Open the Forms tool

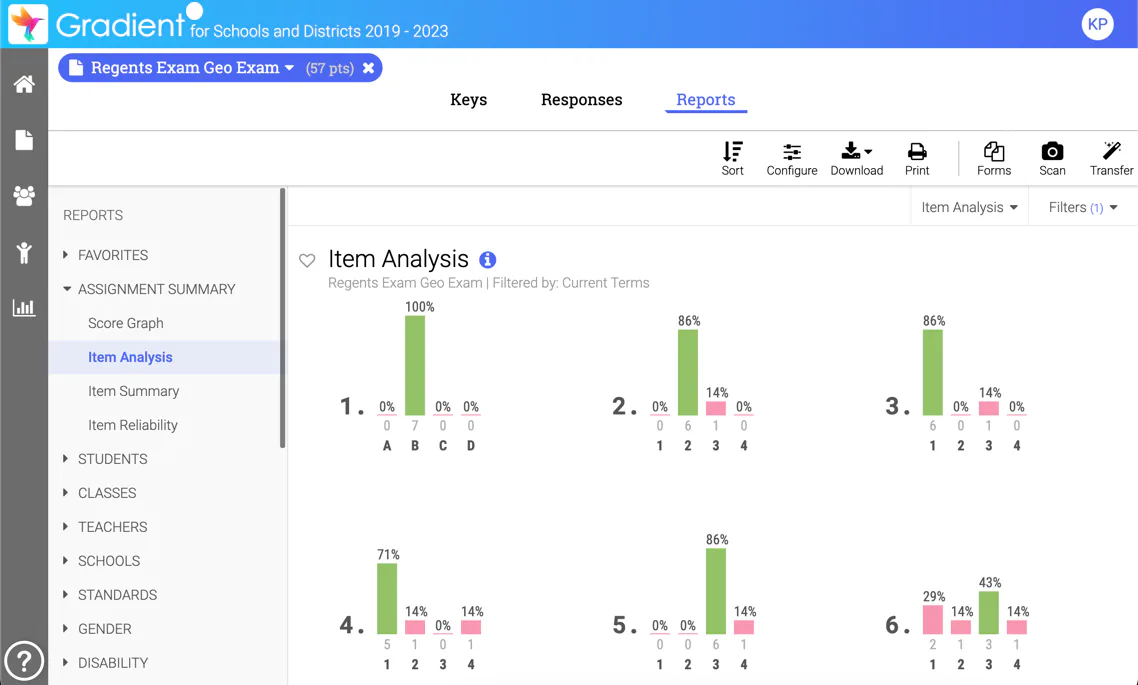coord(994,159)
